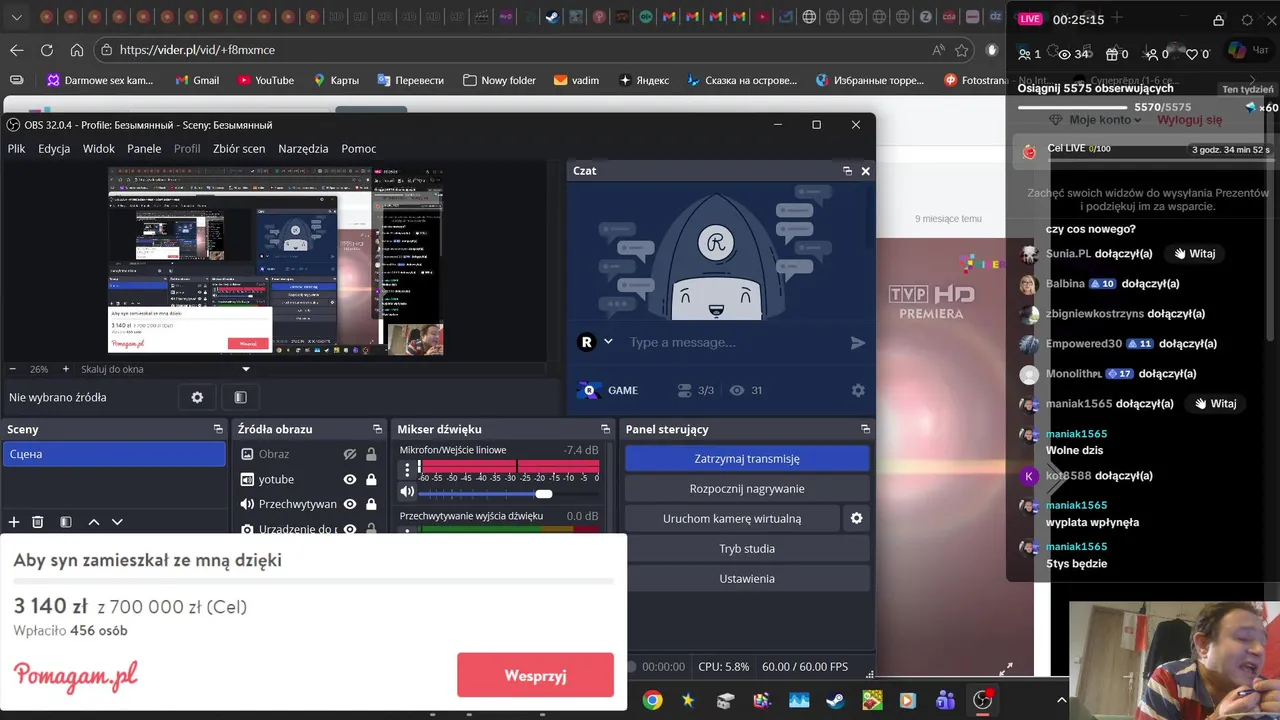The image size is (1280, 720).
Task: Open the Pomoc menu in OBS
Action: (359, 149)
